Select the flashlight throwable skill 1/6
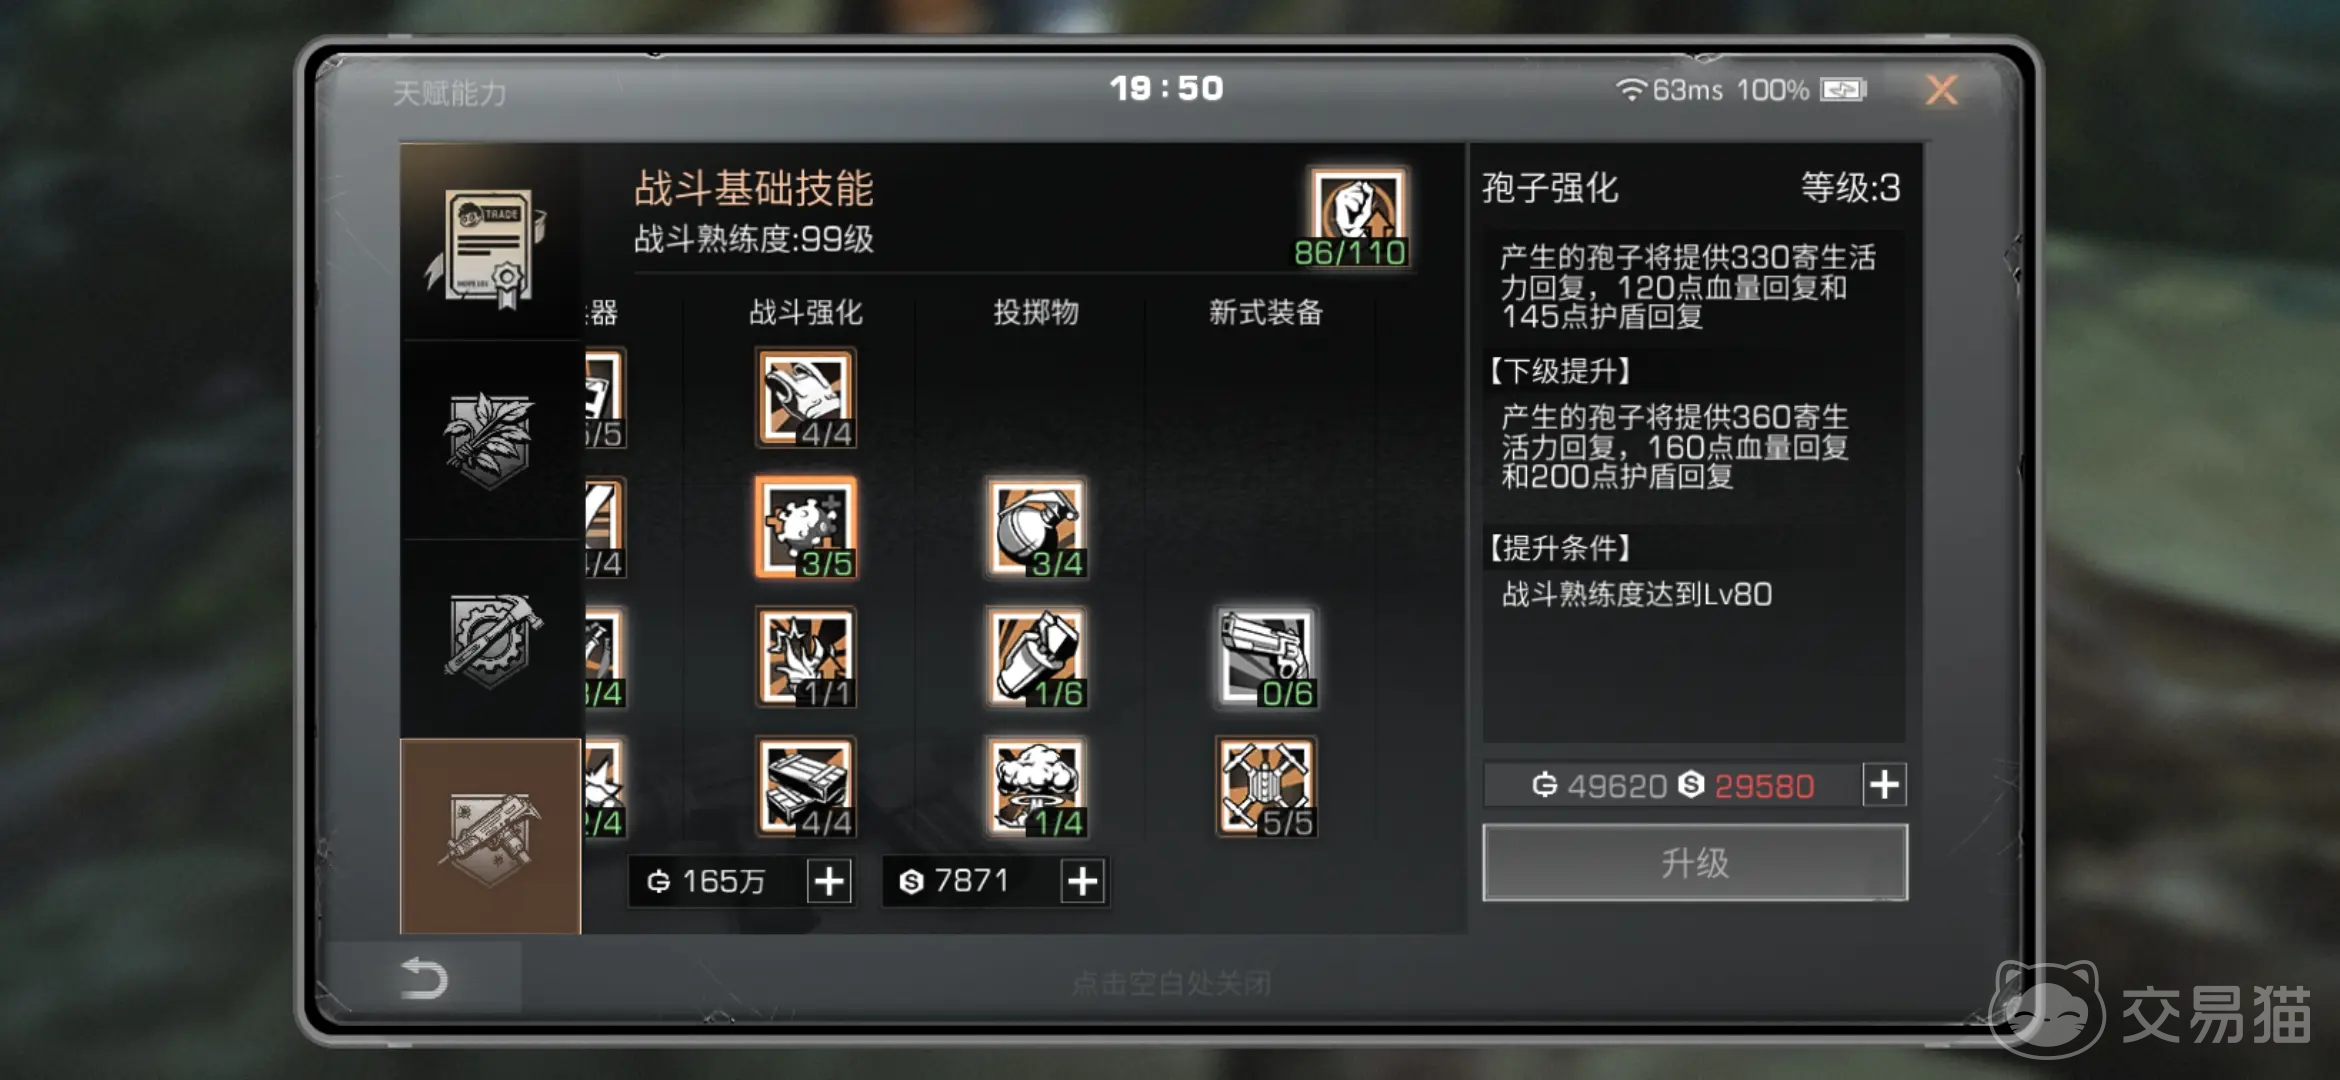This screenshot has width=2340, height=1080. [1036, 658]
